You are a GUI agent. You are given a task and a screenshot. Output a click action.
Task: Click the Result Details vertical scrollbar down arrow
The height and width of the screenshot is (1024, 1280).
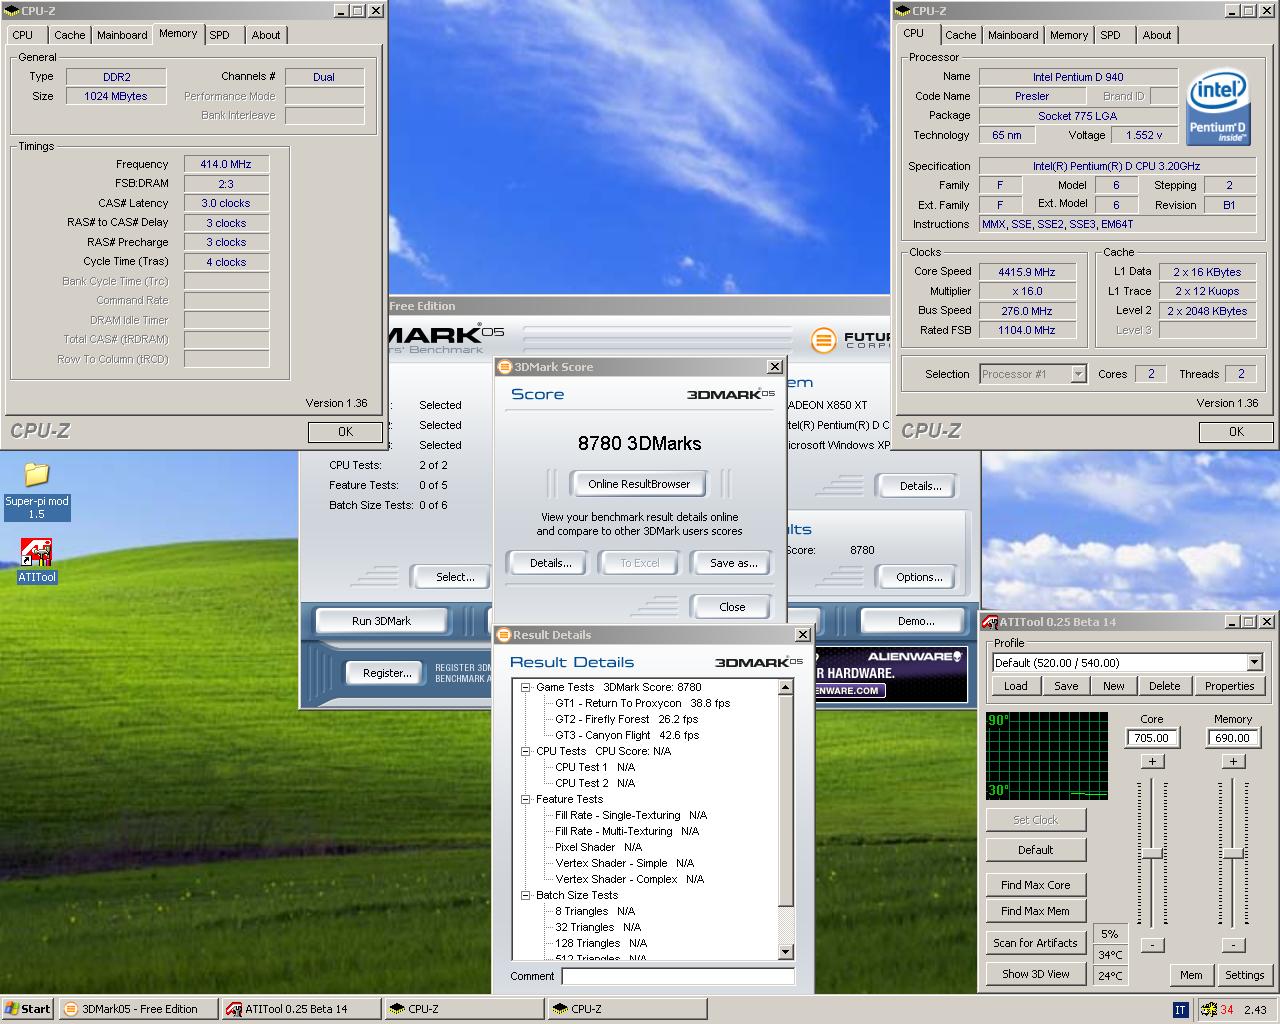click(x=785, y=952)
